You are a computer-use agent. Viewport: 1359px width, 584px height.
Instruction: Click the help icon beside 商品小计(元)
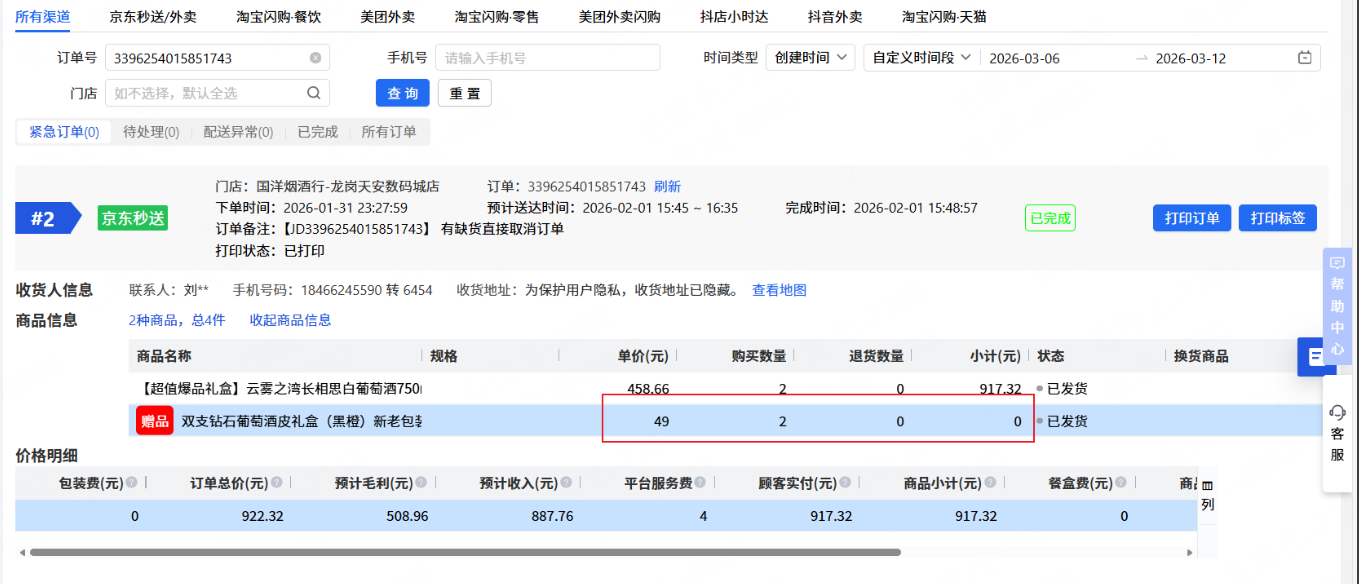(x=990, y=483)
